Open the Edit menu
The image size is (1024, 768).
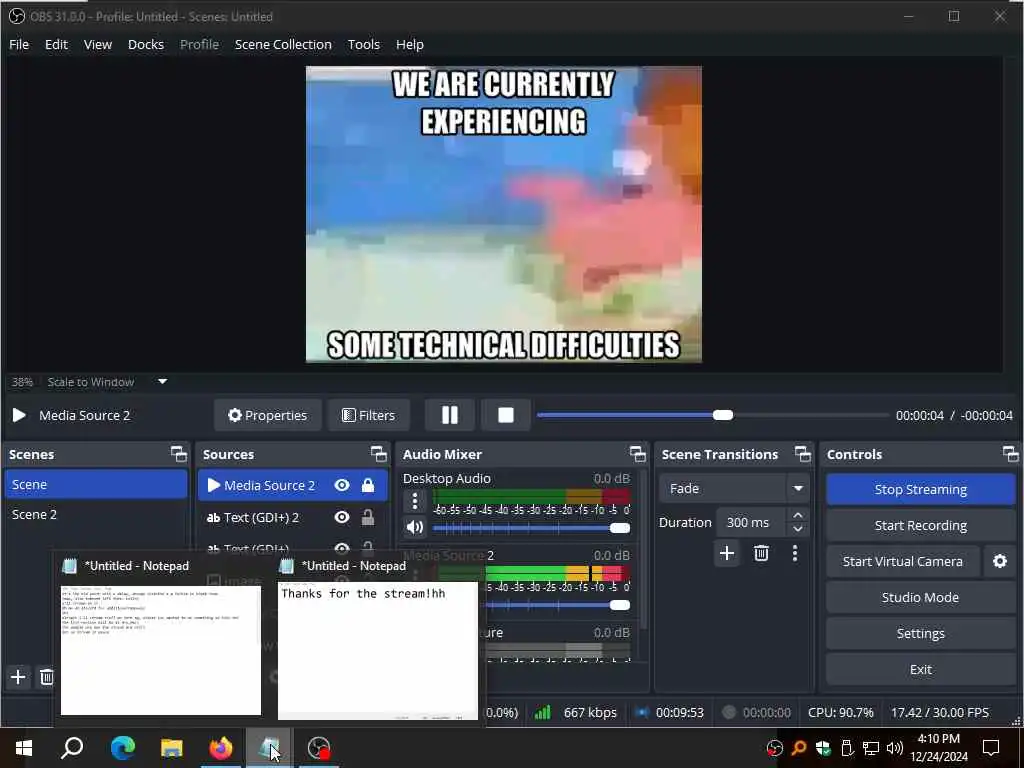click(56, 44)
